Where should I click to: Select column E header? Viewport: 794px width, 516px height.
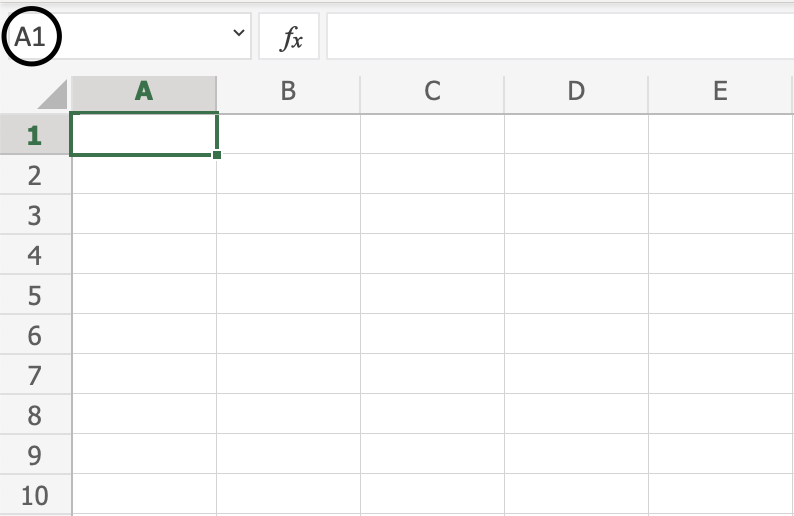click(x=720, y=91)
